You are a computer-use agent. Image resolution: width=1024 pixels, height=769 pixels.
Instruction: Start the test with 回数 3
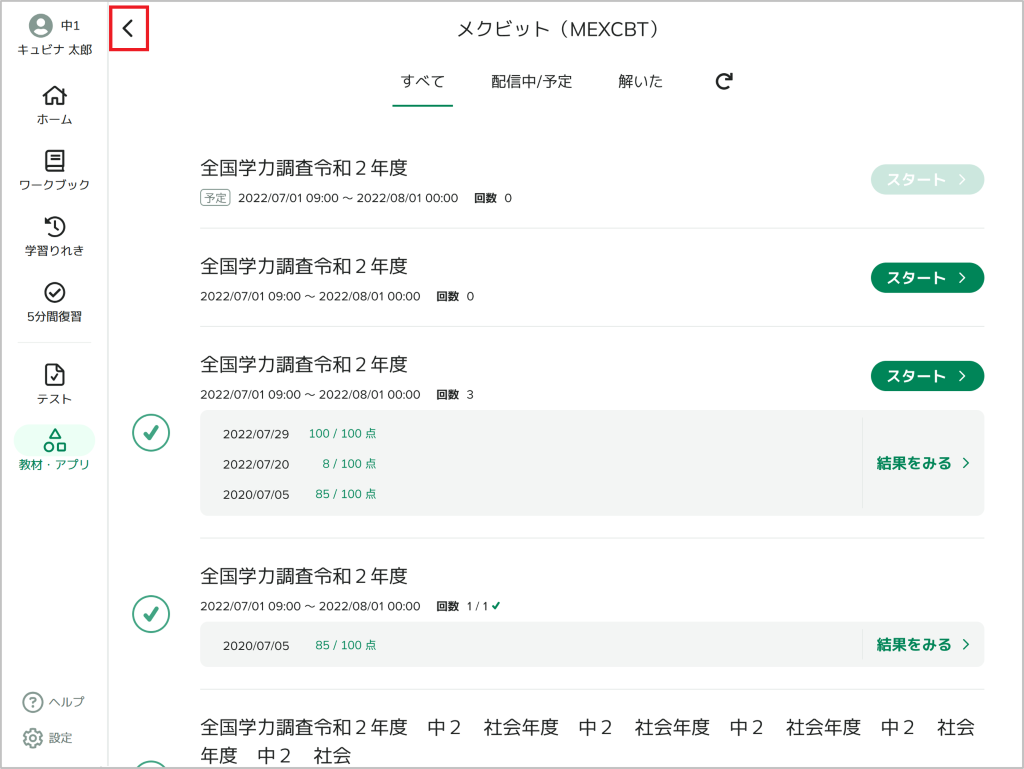pos(927,376)
